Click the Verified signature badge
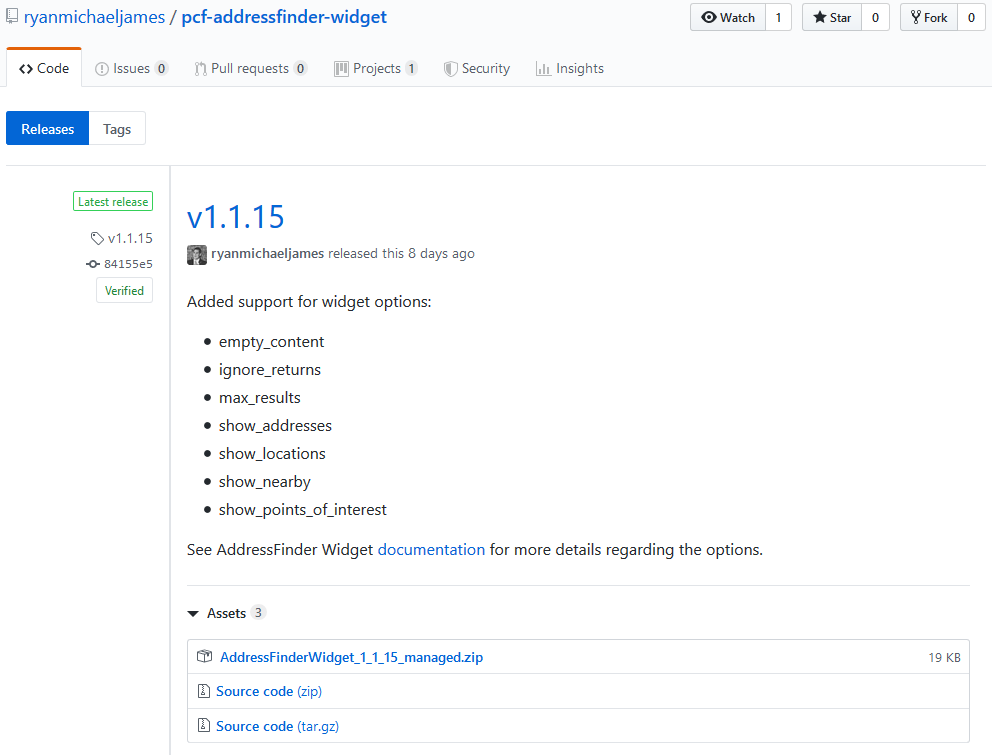This screenshot has width=992, height=755. pyautogui.click(x=125, y=291)
